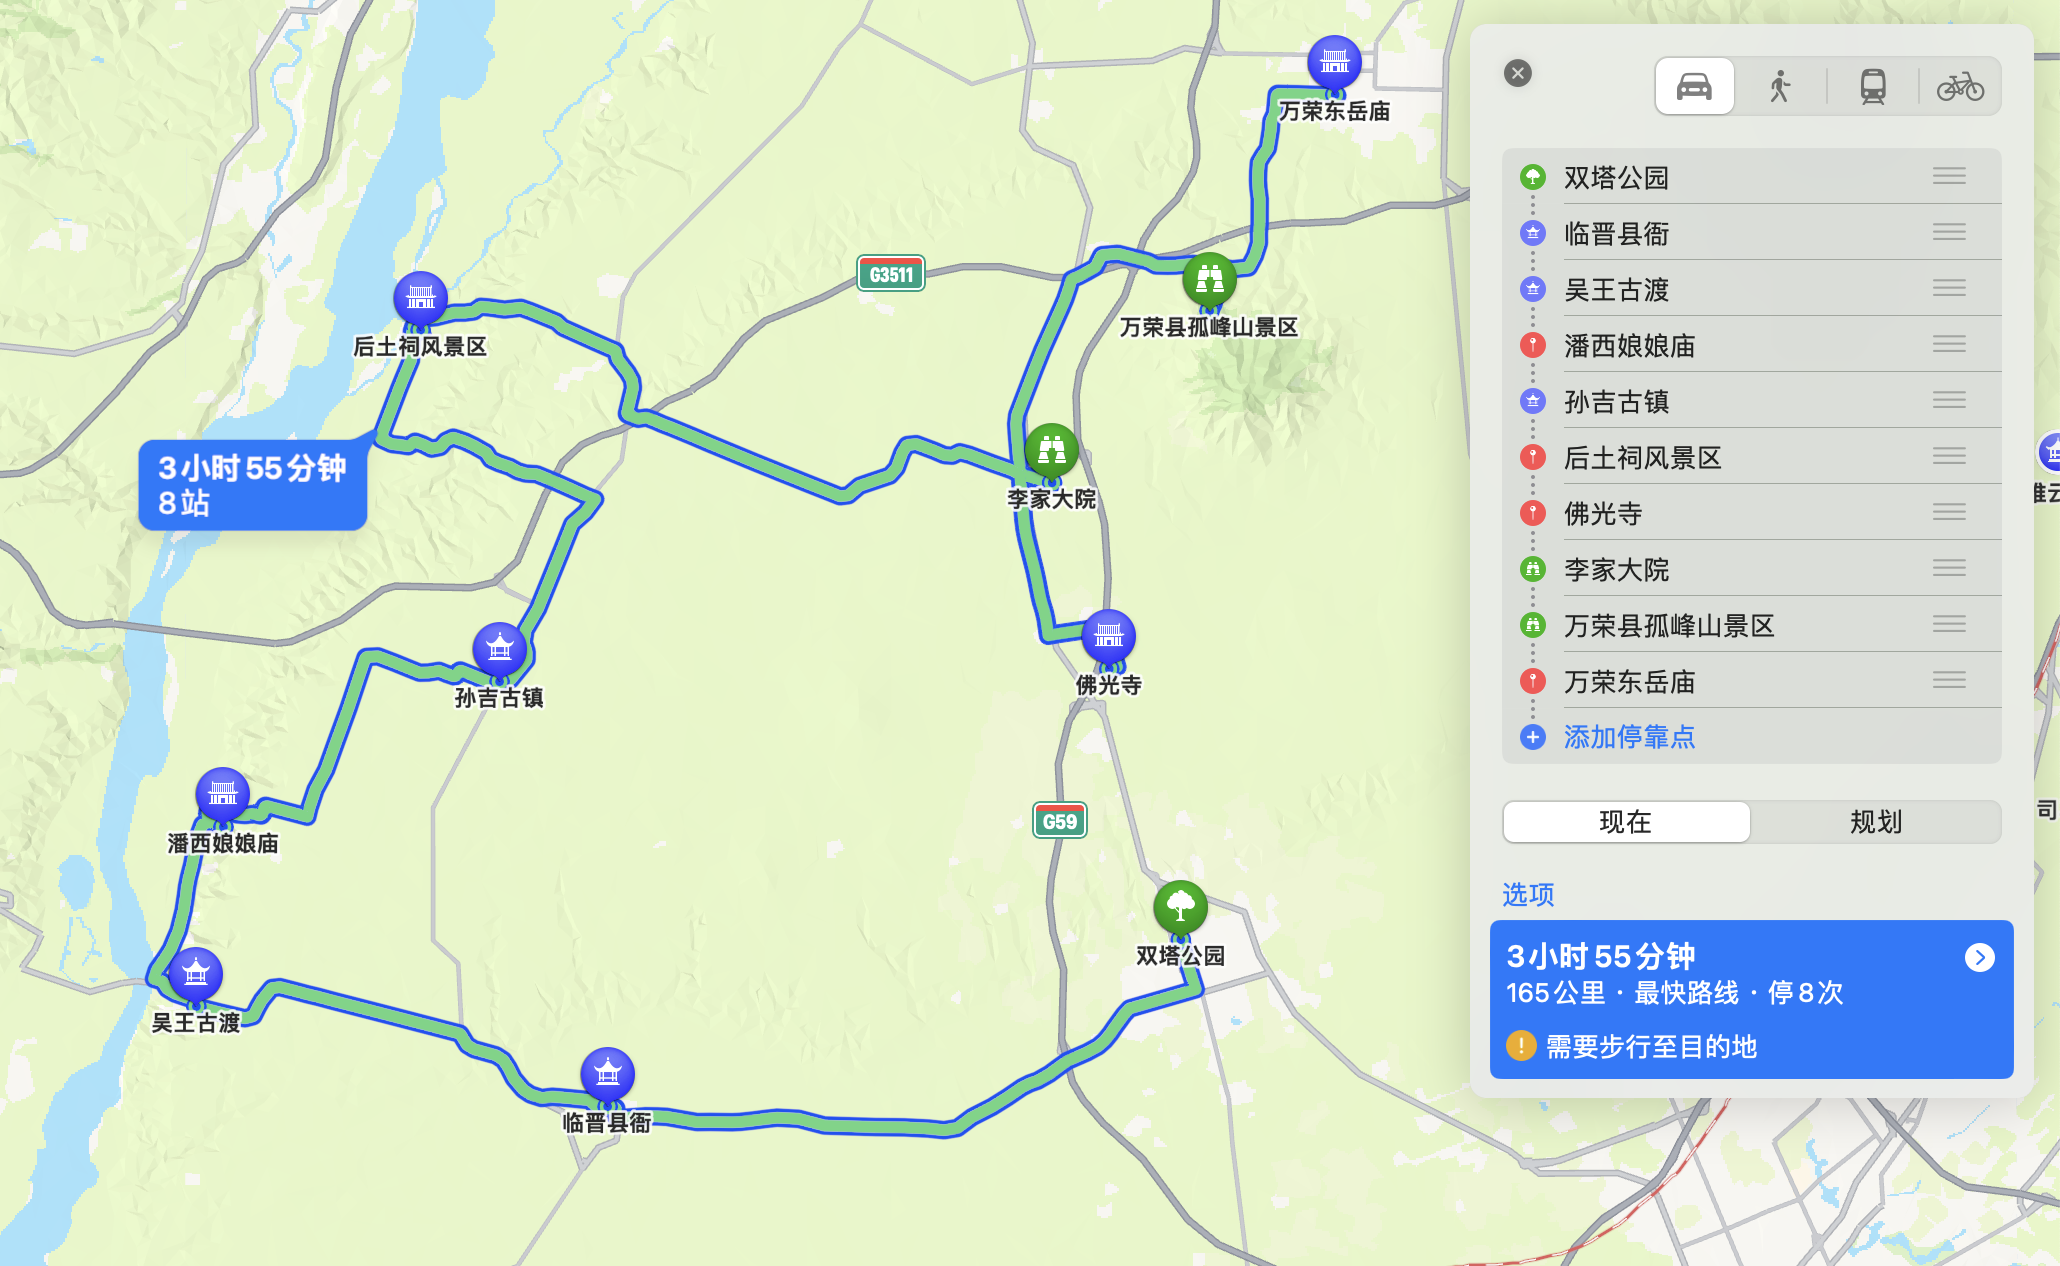The image size is (2060, 1266).
Task: Select 李家大院 stop in the list
Action: click(x=1751, y=569)
